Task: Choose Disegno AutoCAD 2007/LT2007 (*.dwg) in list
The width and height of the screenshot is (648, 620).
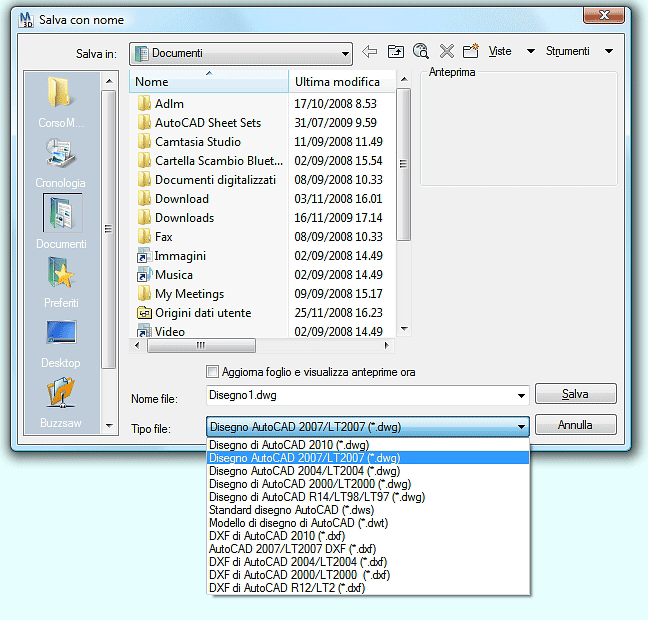Action: (368, 458)
